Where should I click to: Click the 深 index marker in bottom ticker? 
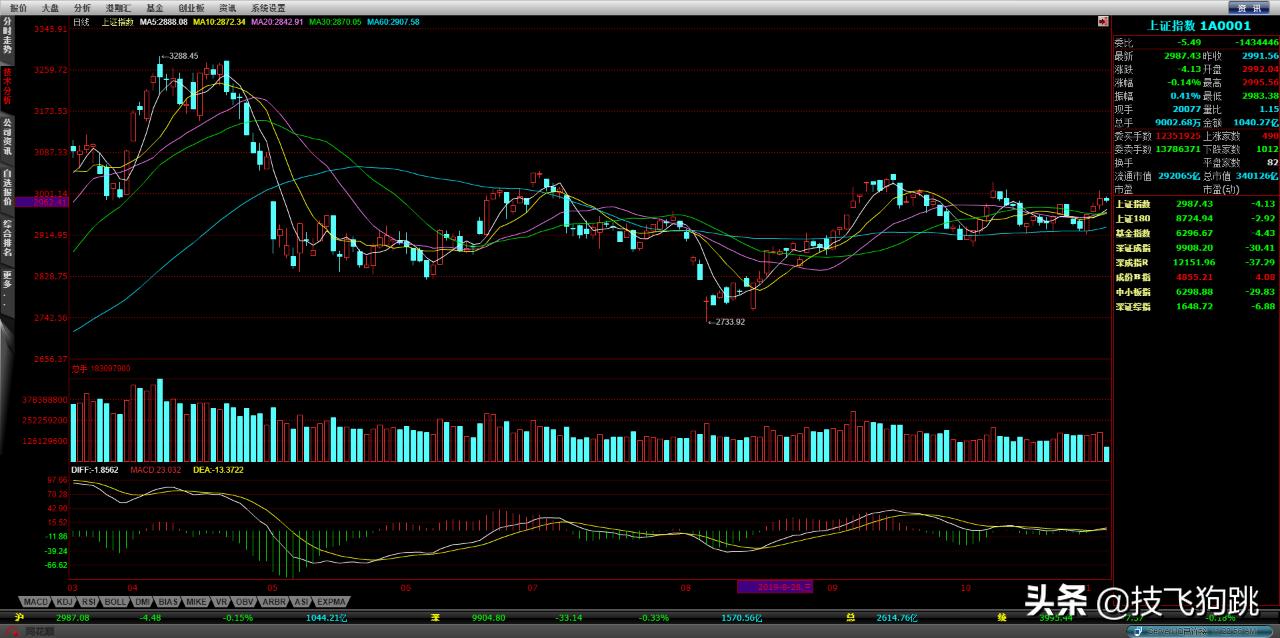click(x=435, y=618)
